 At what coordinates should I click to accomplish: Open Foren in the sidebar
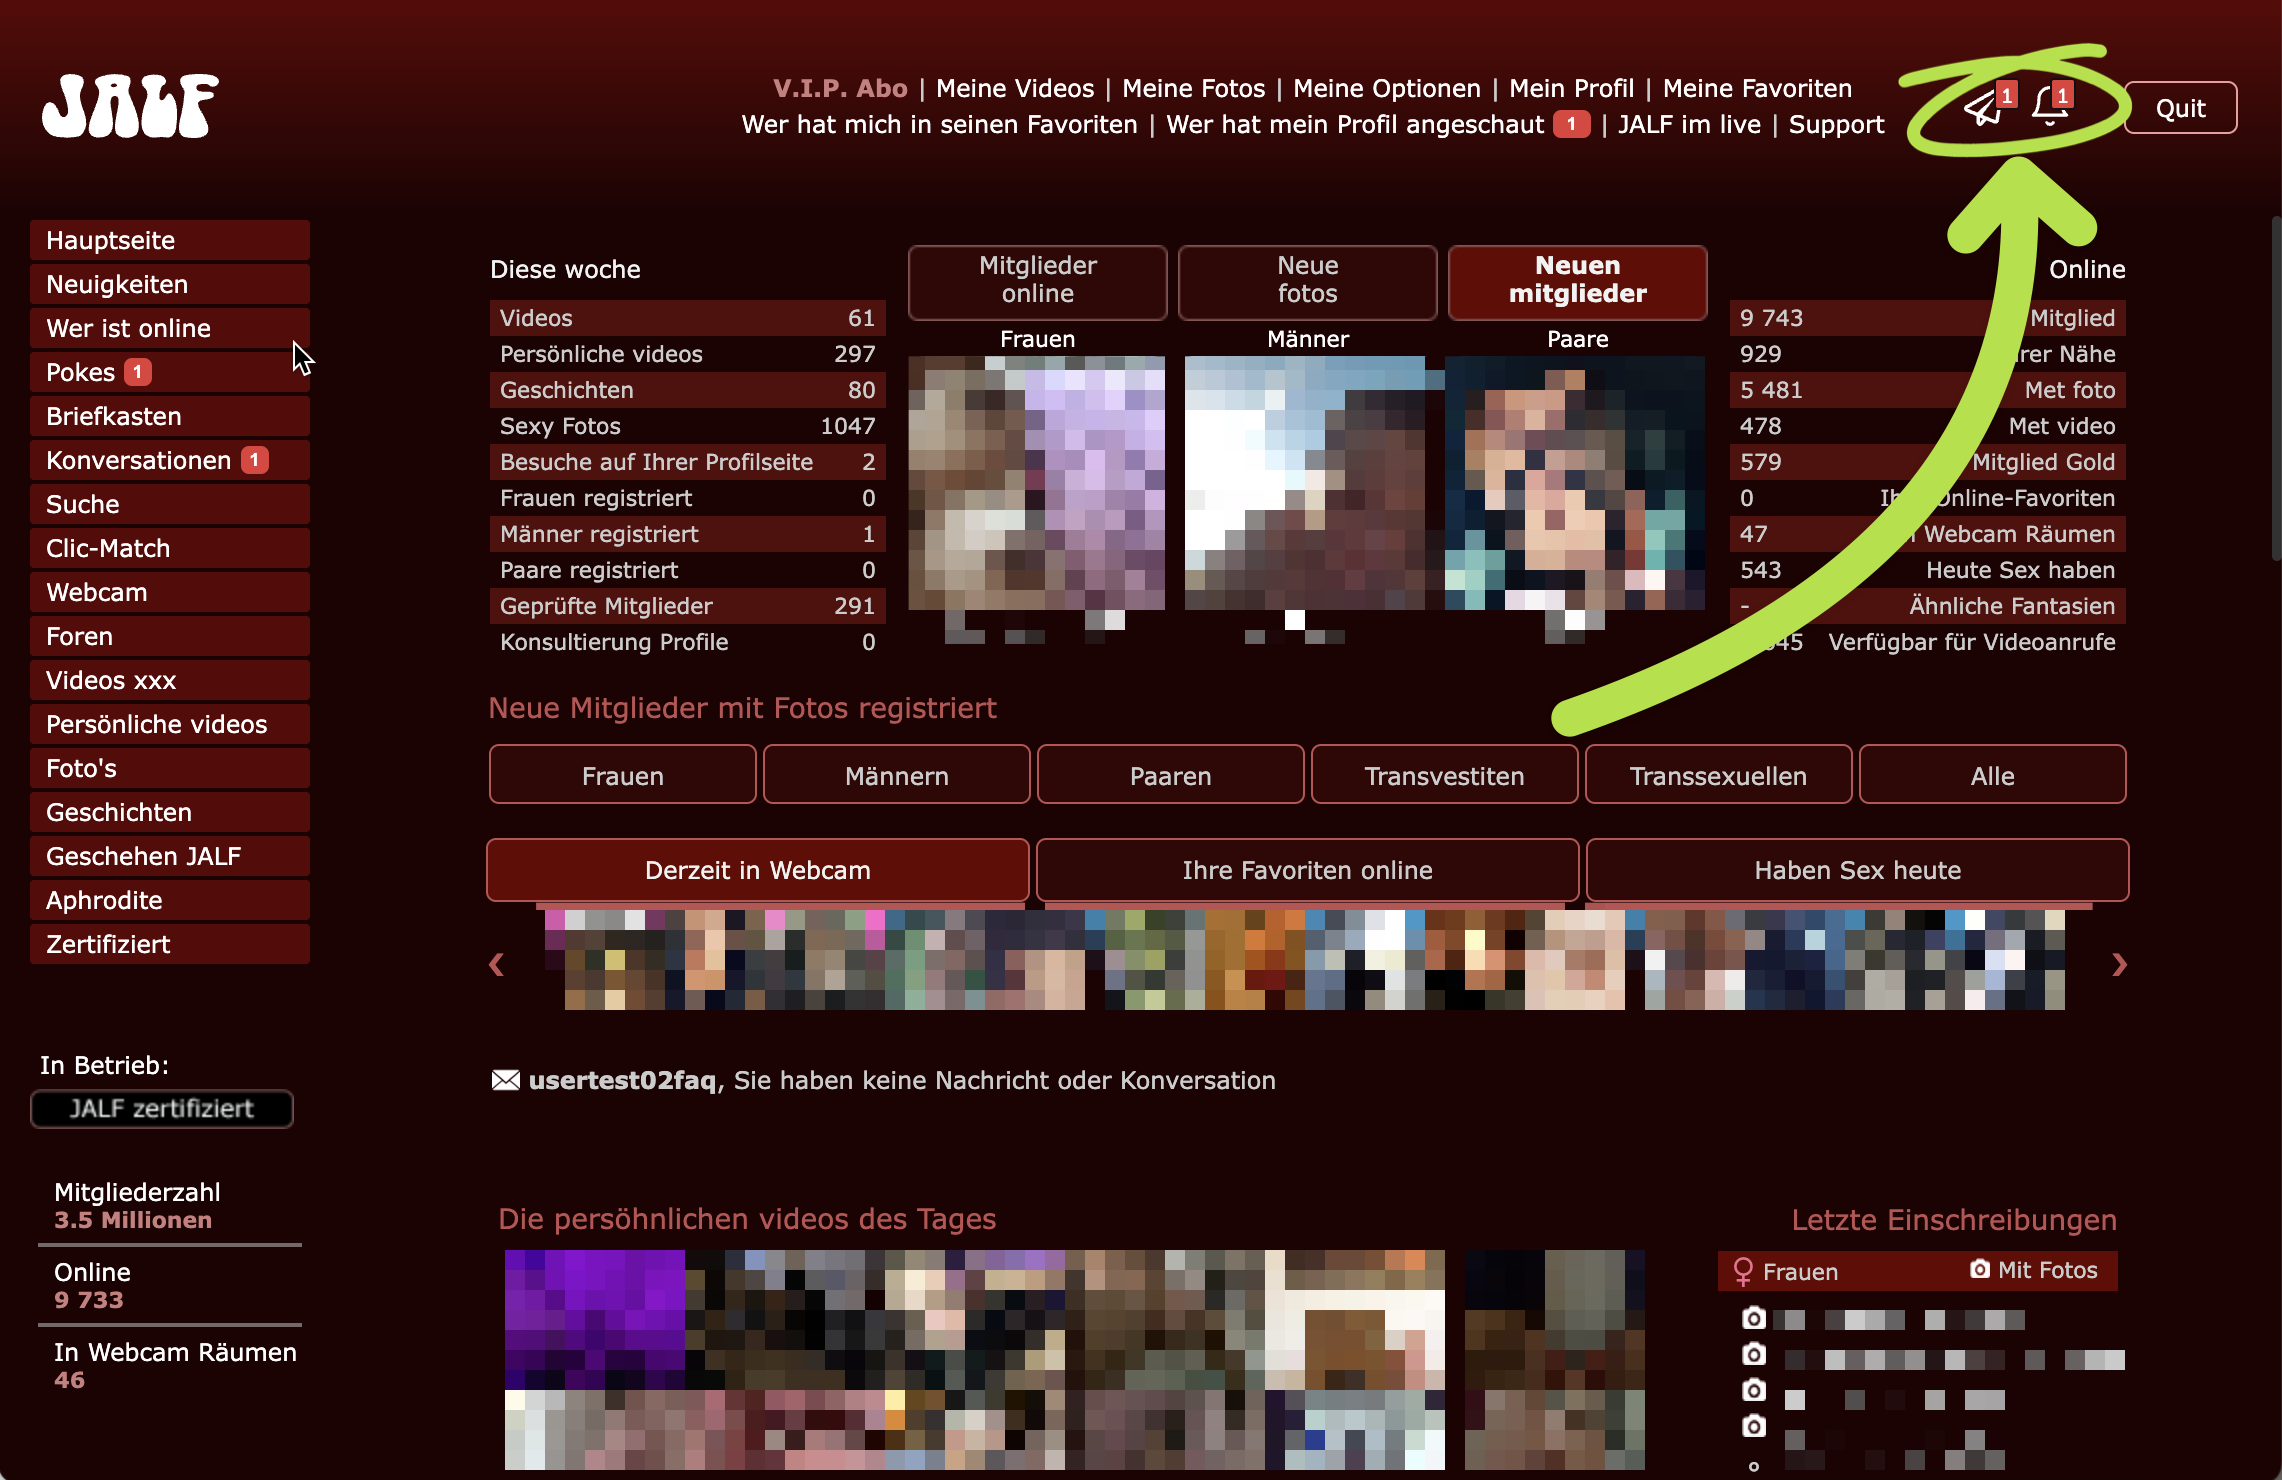tap(170, 636)
